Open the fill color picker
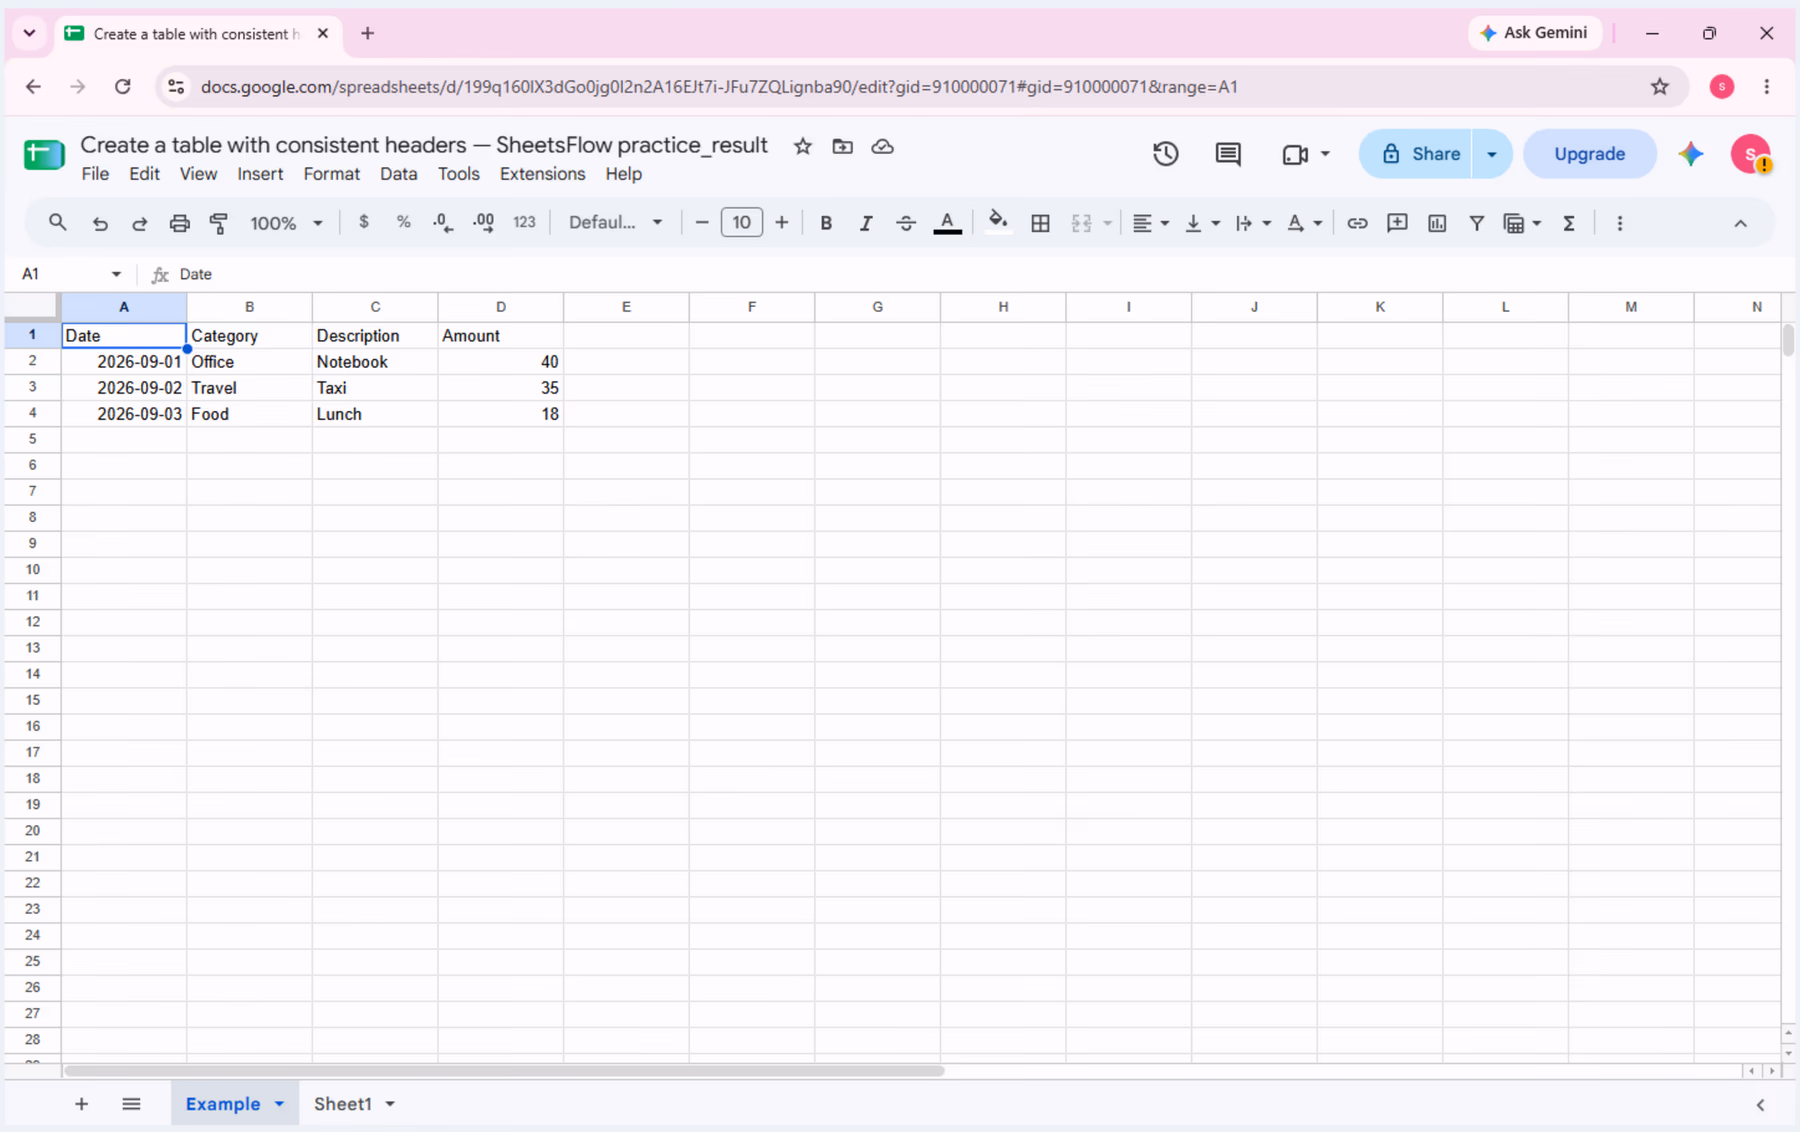The height and width of the screenshot is (1132, 1800). [x=998, y=223]
